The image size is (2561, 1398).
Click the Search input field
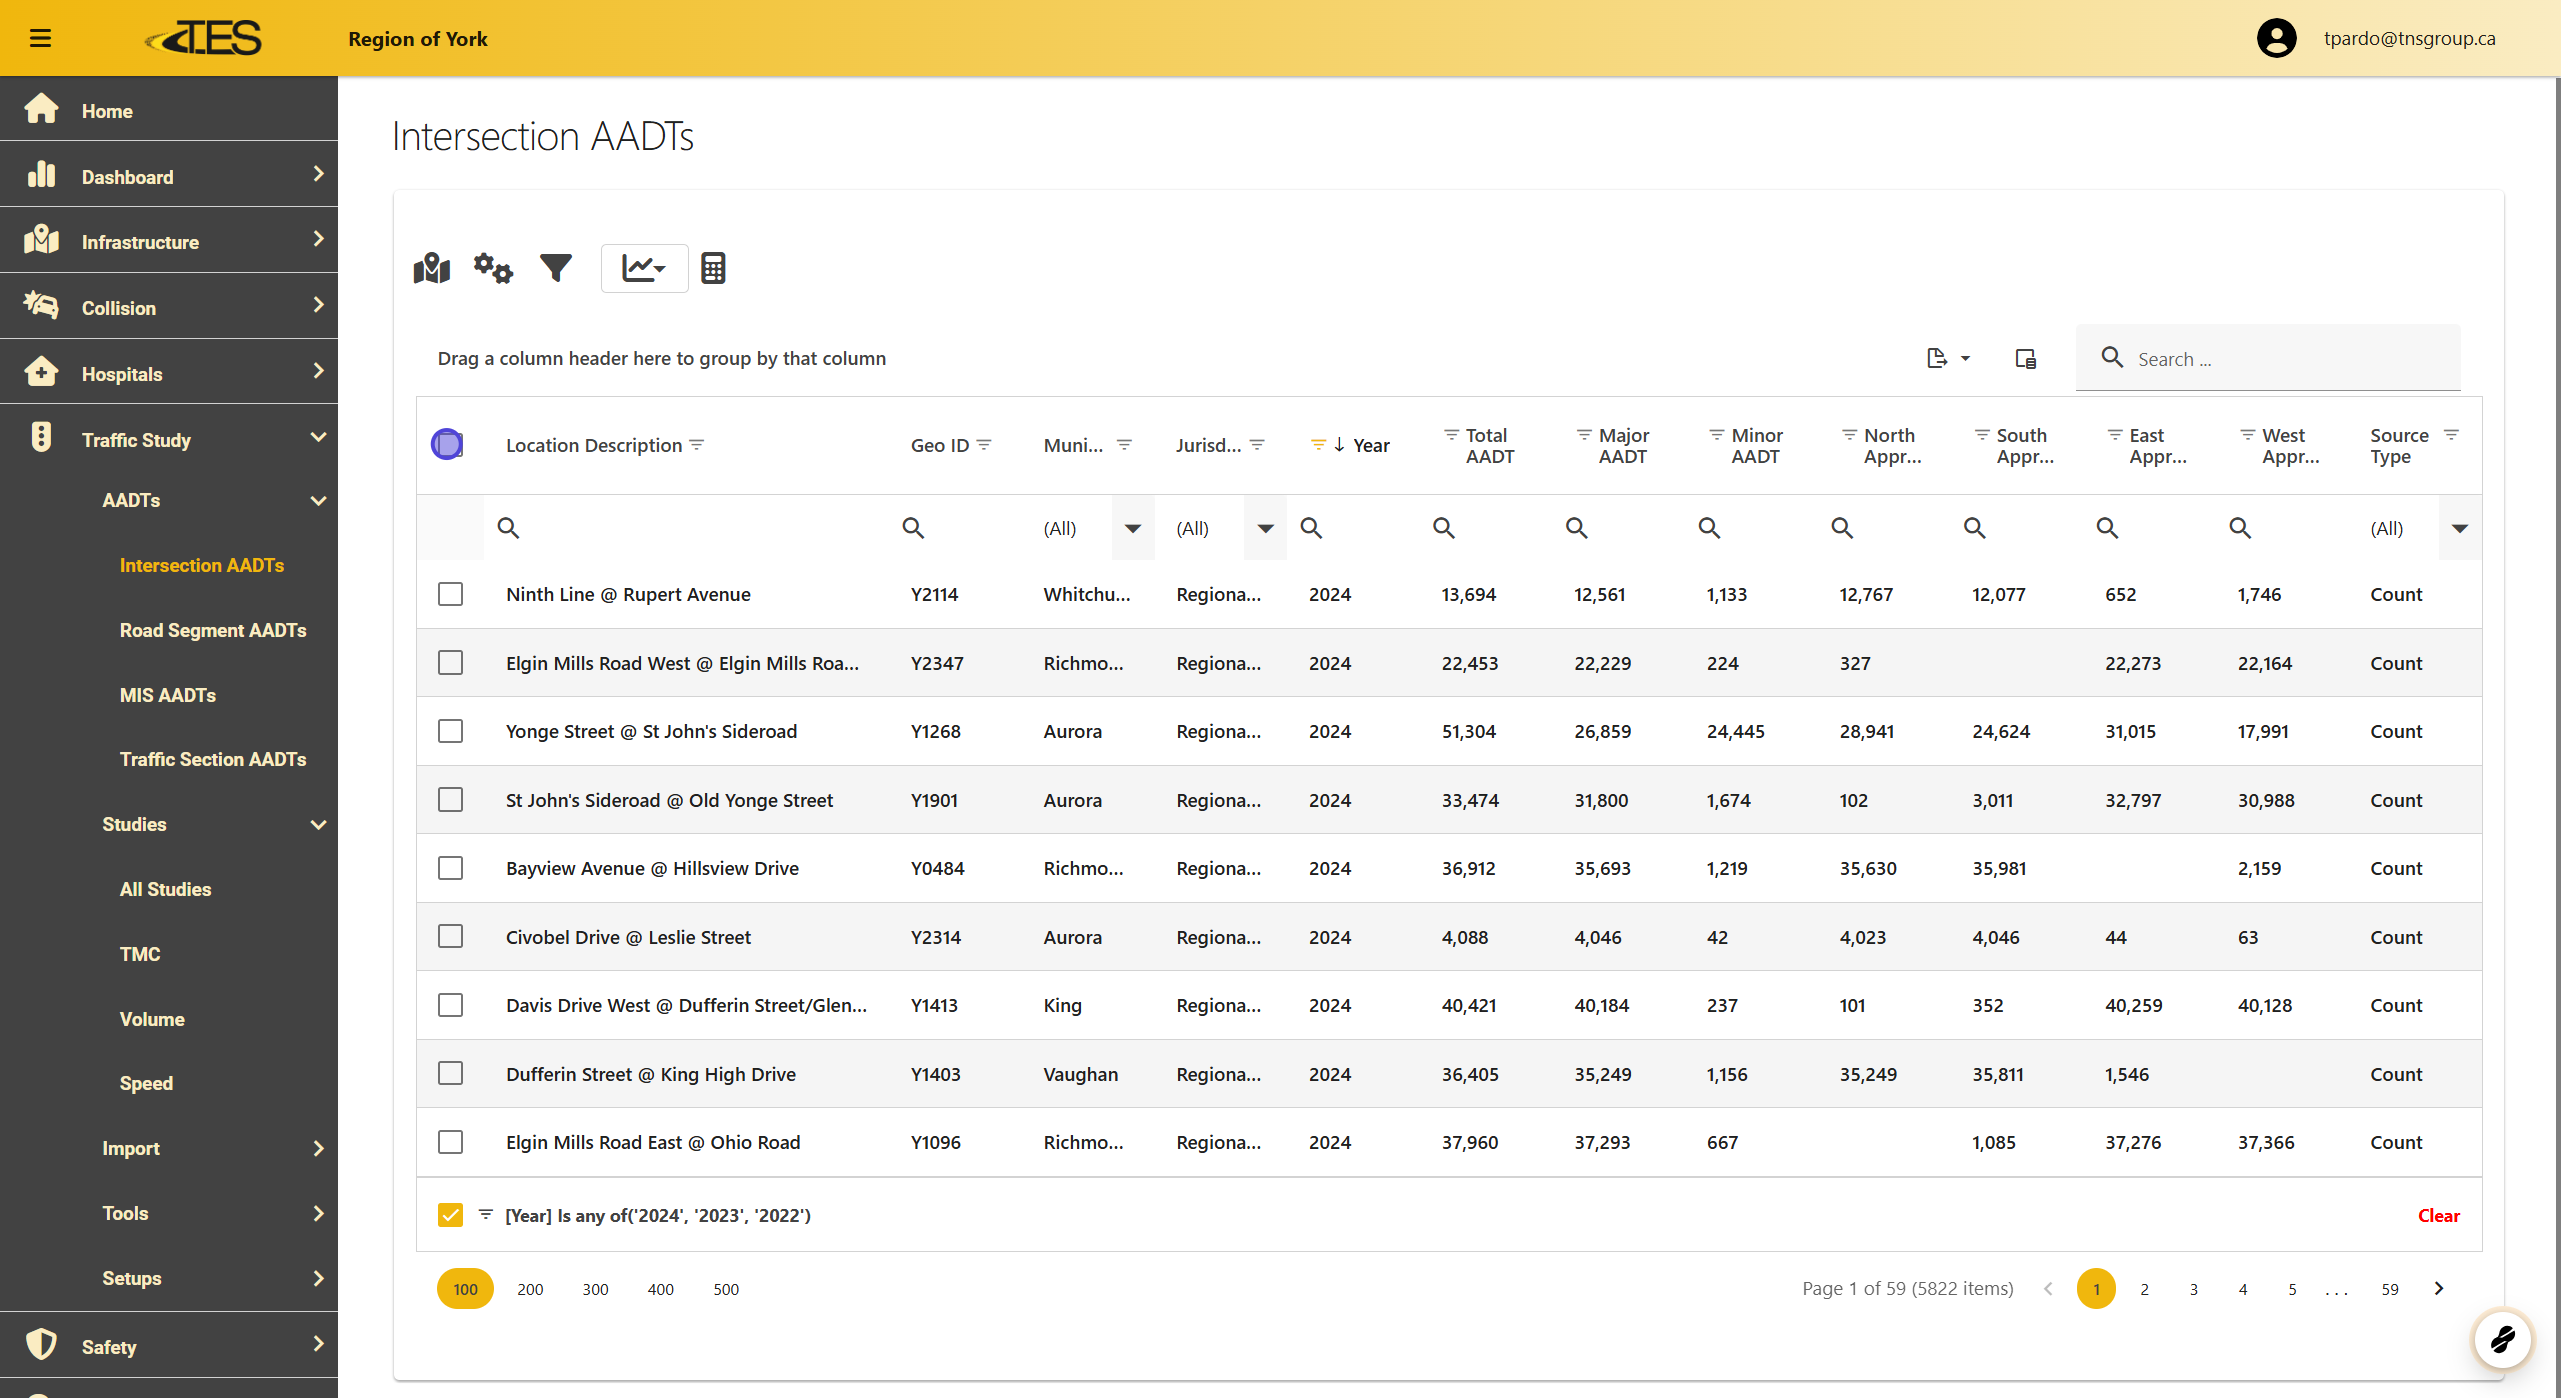point(2290,359)
